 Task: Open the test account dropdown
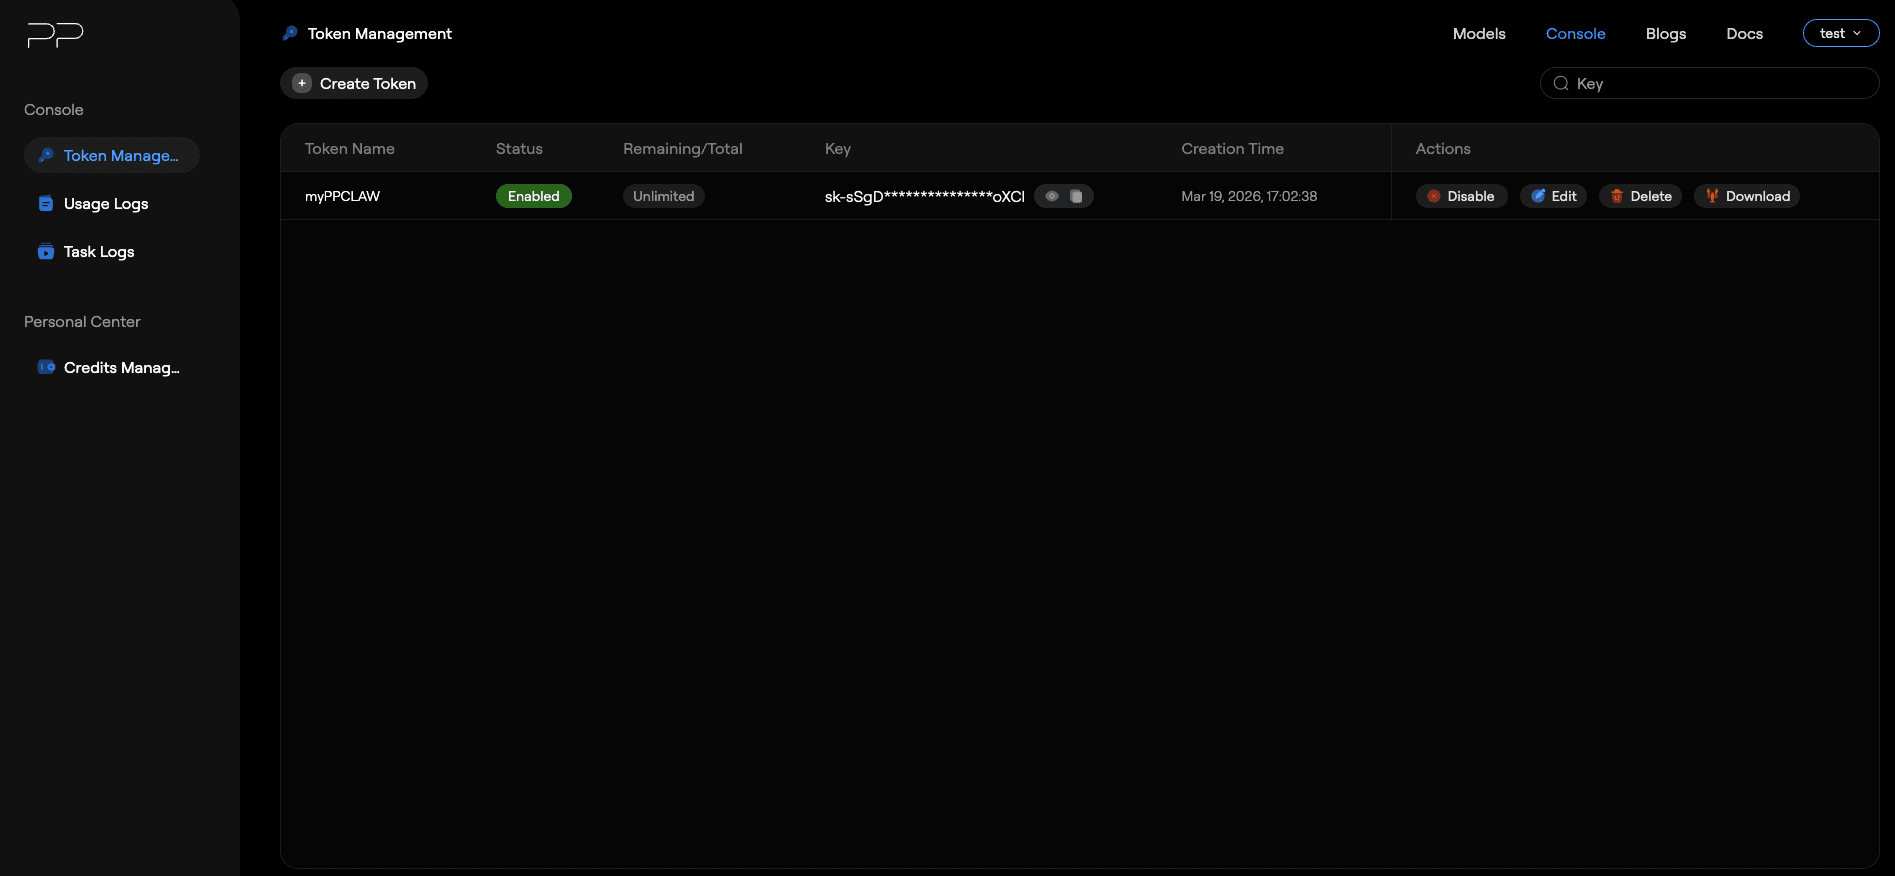pos(1841,33)
